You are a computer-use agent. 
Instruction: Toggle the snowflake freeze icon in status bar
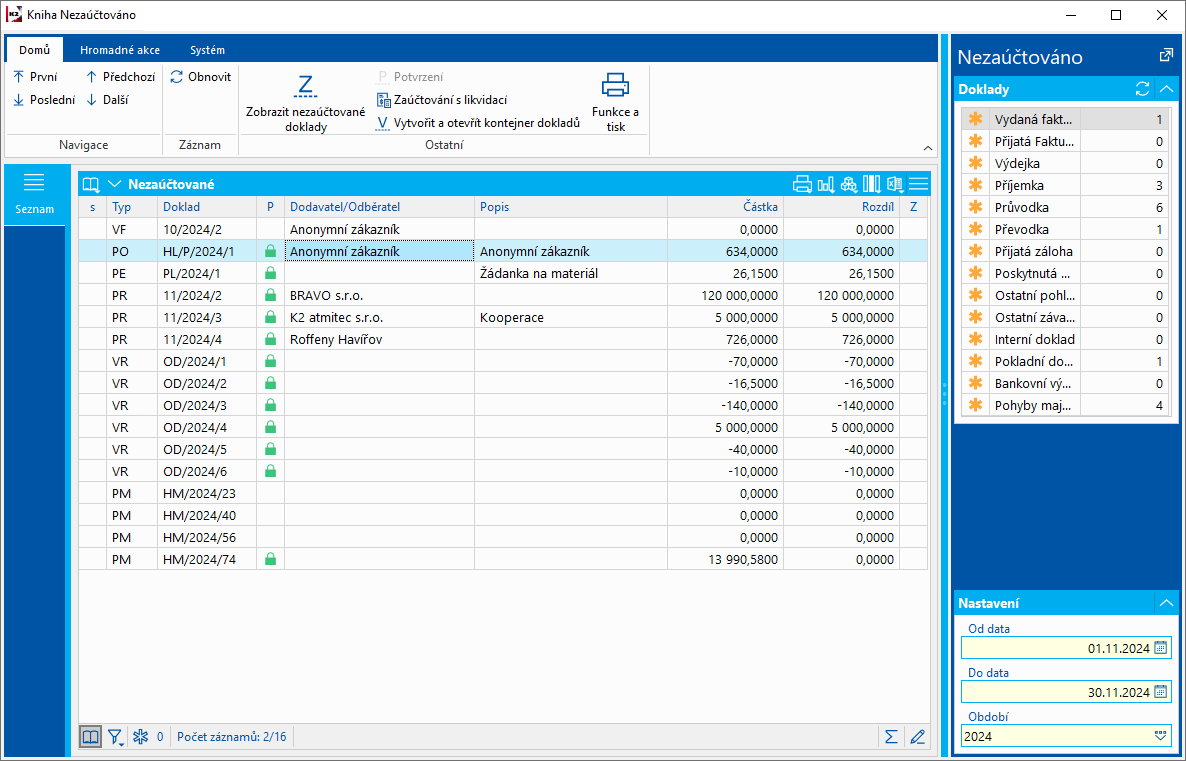coord(141,737)
